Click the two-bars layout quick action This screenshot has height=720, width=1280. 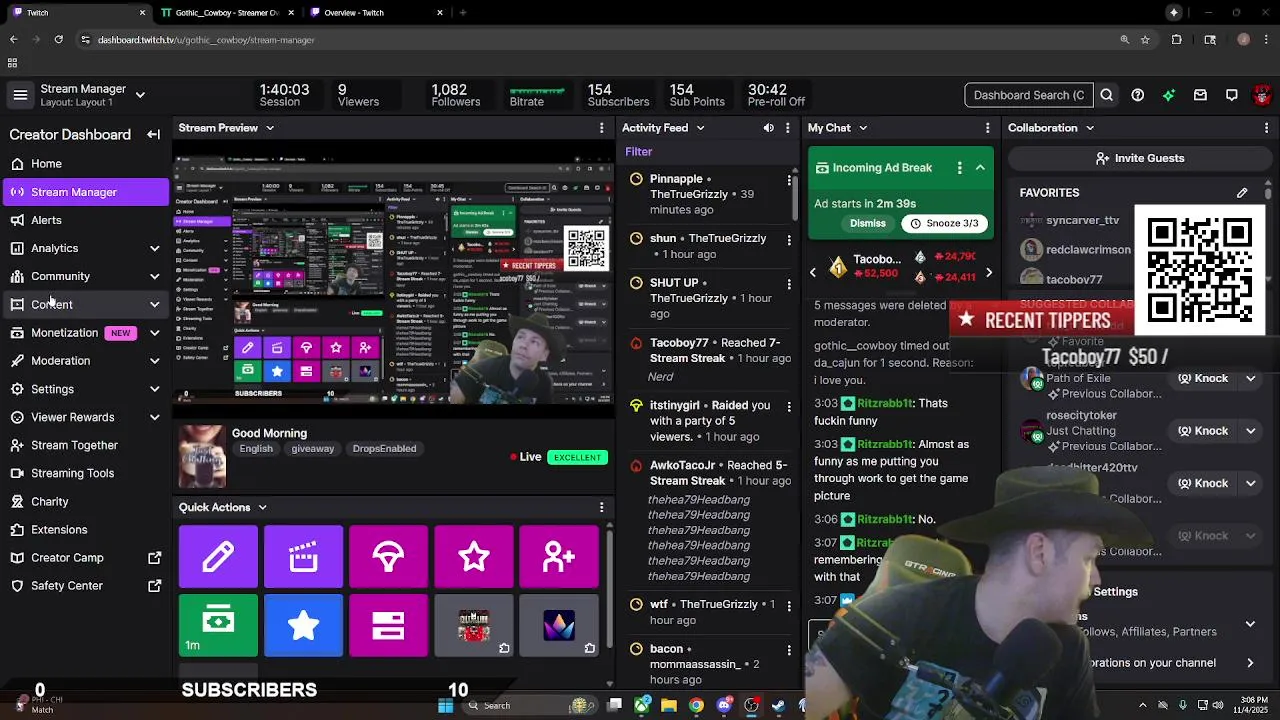[x=388, y=625]
